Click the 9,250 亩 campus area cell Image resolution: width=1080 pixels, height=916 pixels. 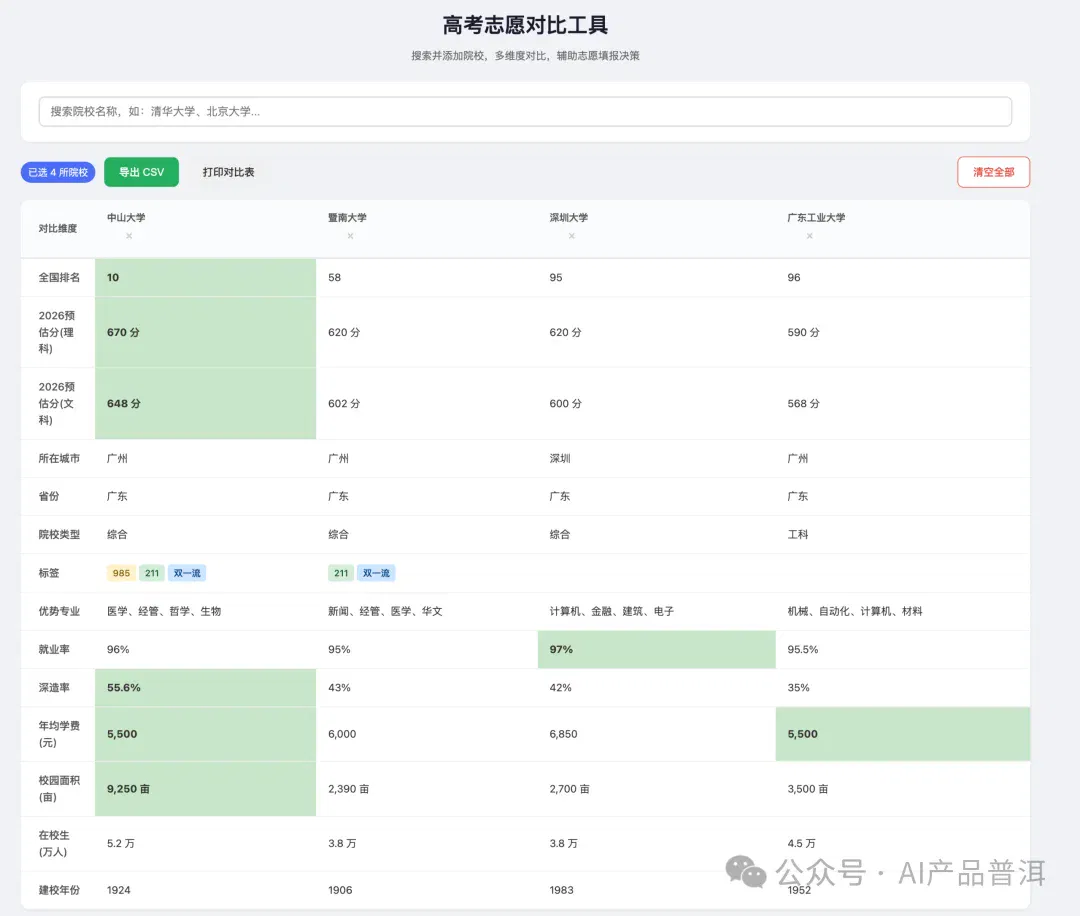205,789
